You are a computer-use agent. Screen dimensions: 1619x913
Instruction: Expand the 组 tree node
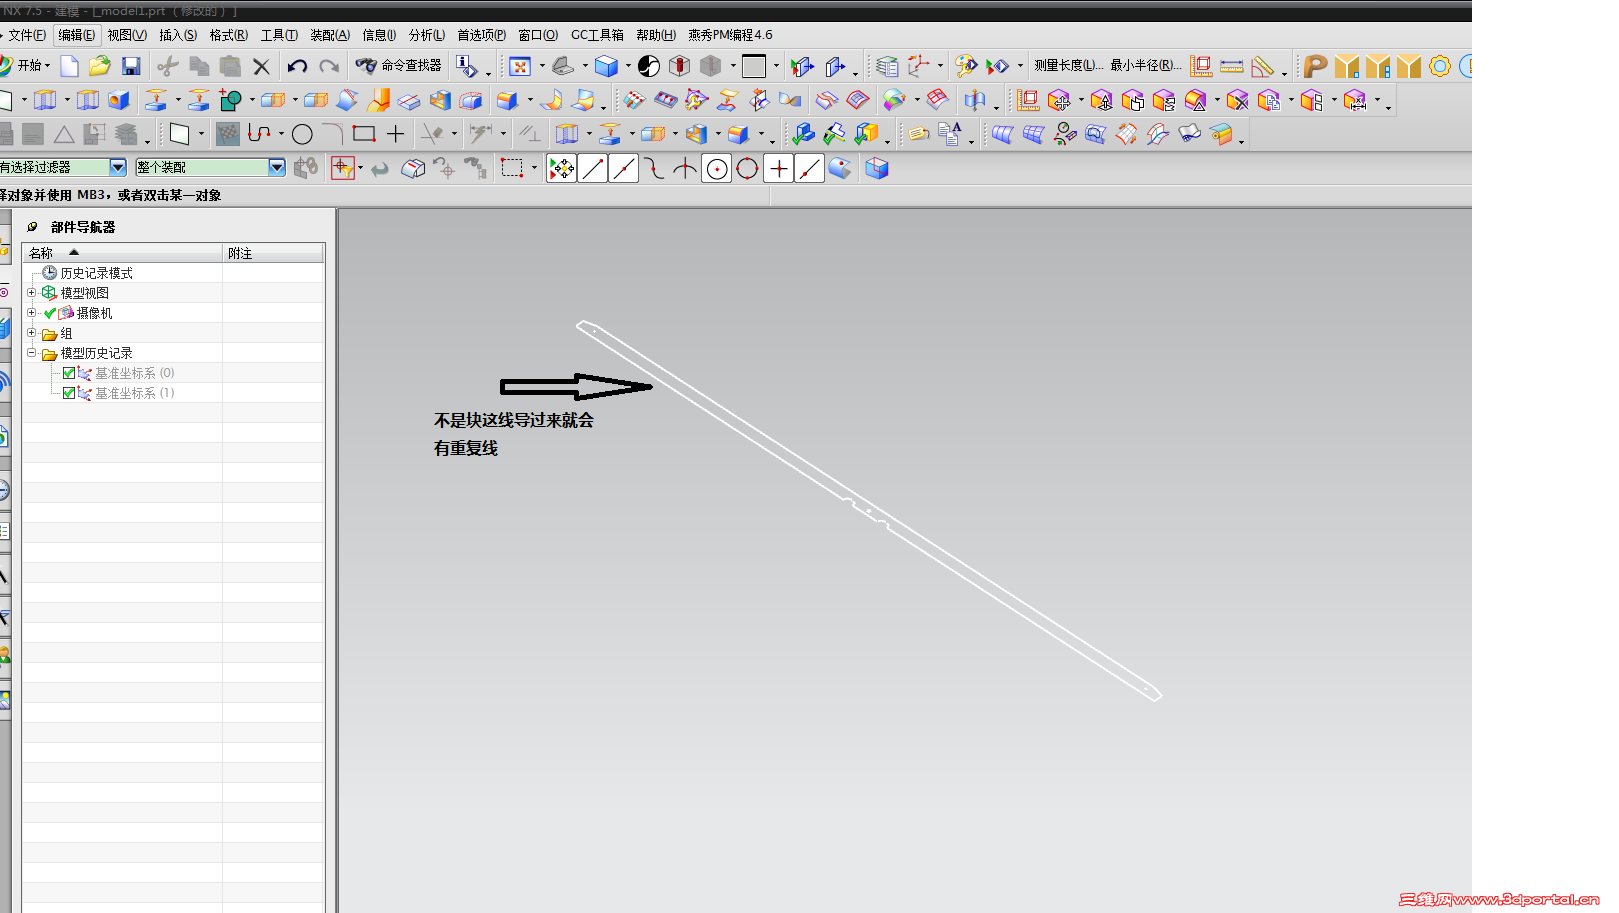pos(31,332)
